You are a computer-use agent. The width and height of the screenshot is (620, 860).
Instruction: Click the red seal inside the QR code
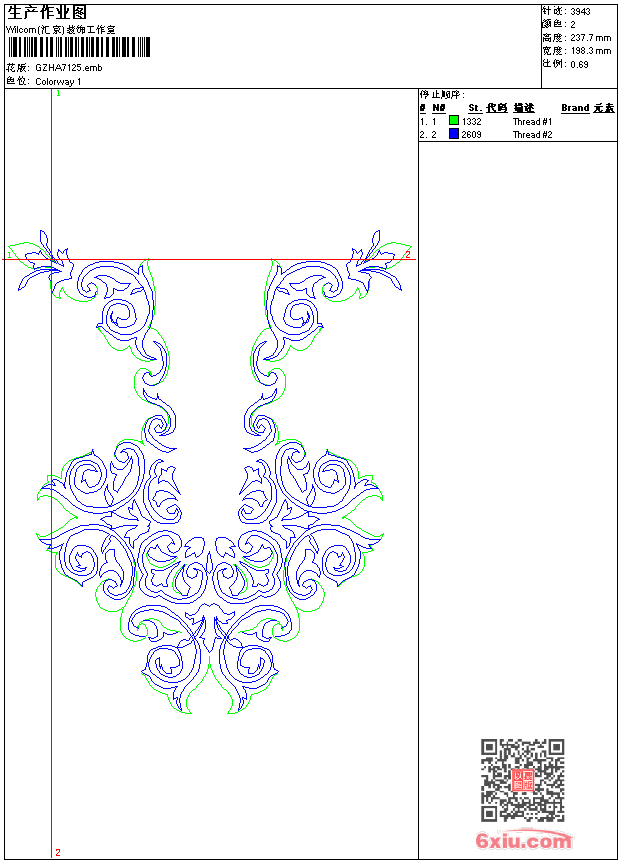pos(522,781)
